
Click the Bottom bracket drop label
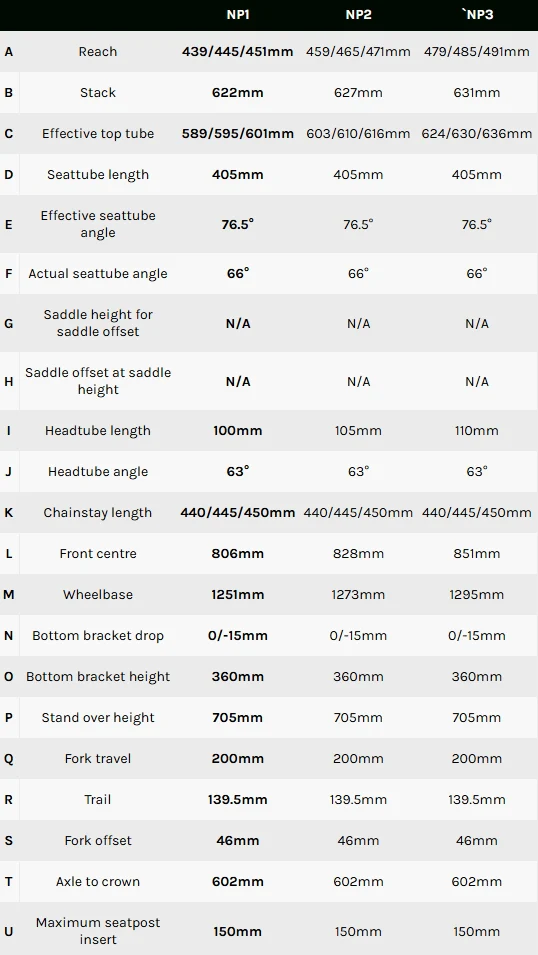(x=97, y=636)
